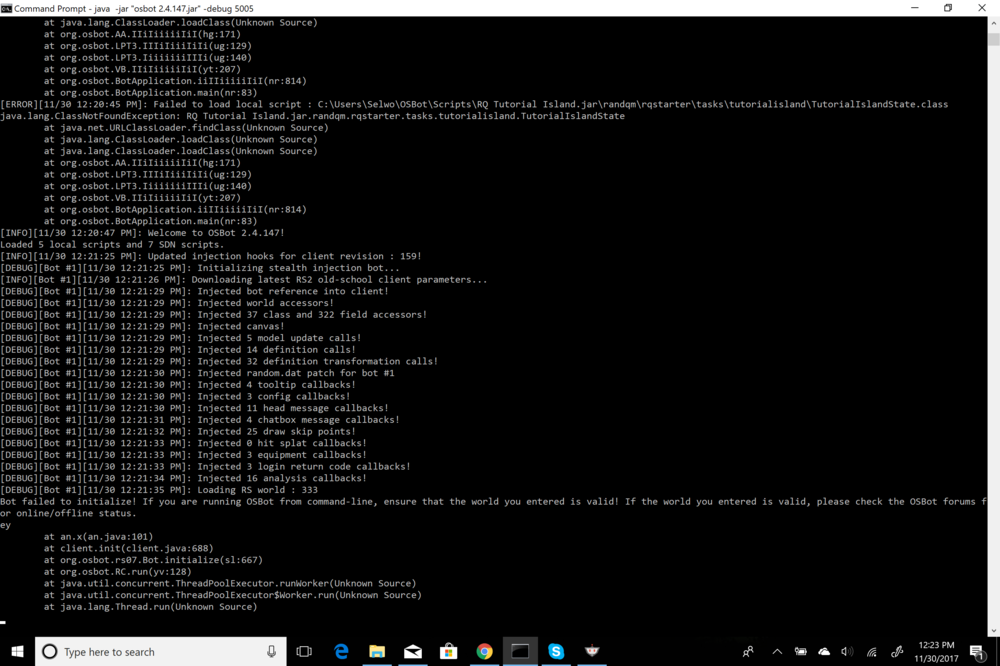Click 'Injected 11 head message callbacks!' line
1000x666 pixels.
click(x=195, y=408)
